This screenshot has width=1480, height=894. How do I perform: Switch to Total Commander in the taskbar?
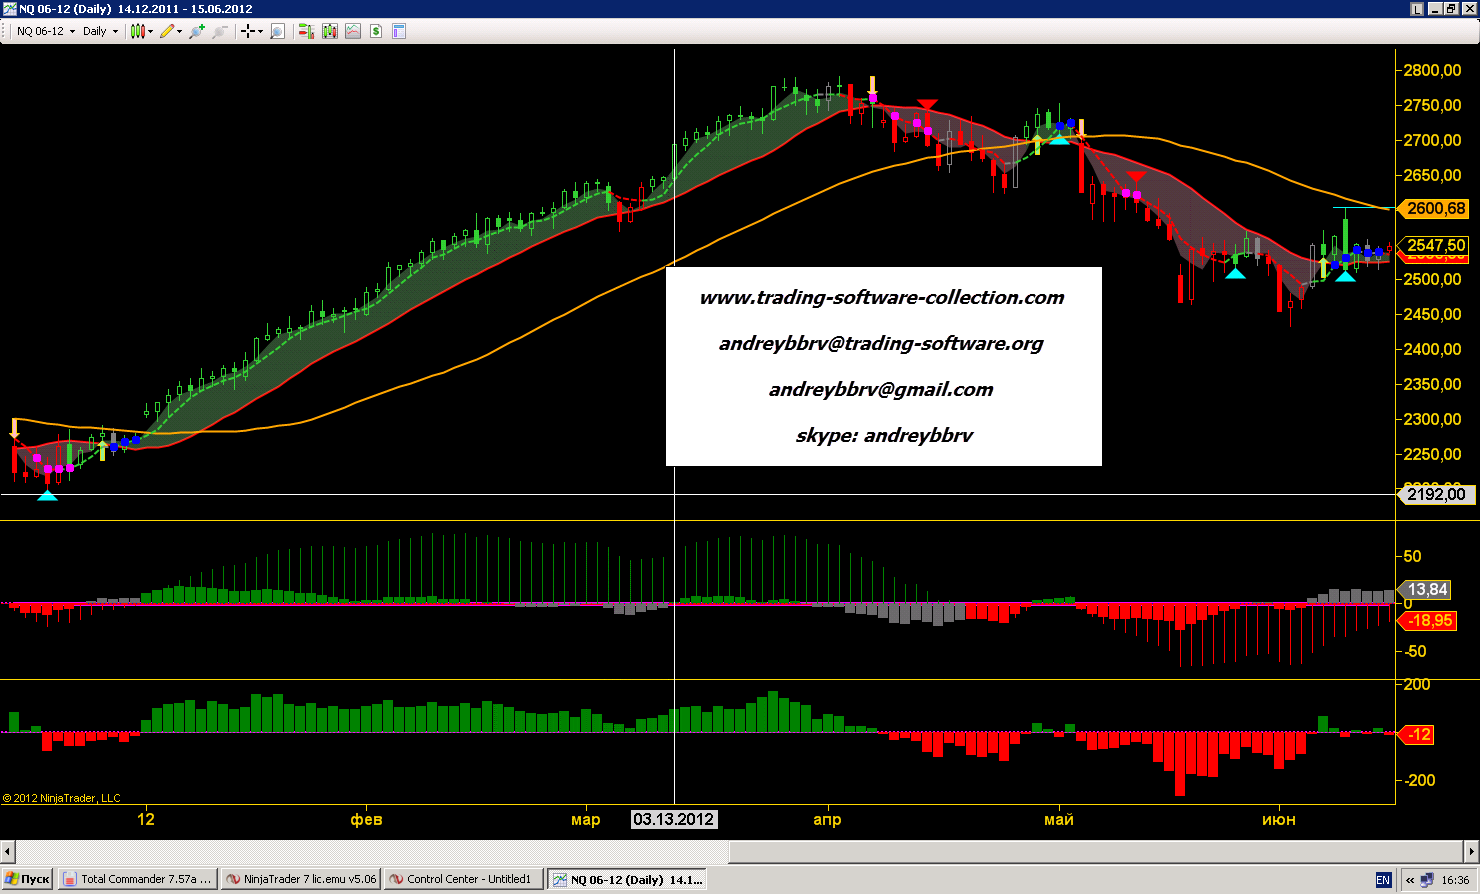click(137, 879)
